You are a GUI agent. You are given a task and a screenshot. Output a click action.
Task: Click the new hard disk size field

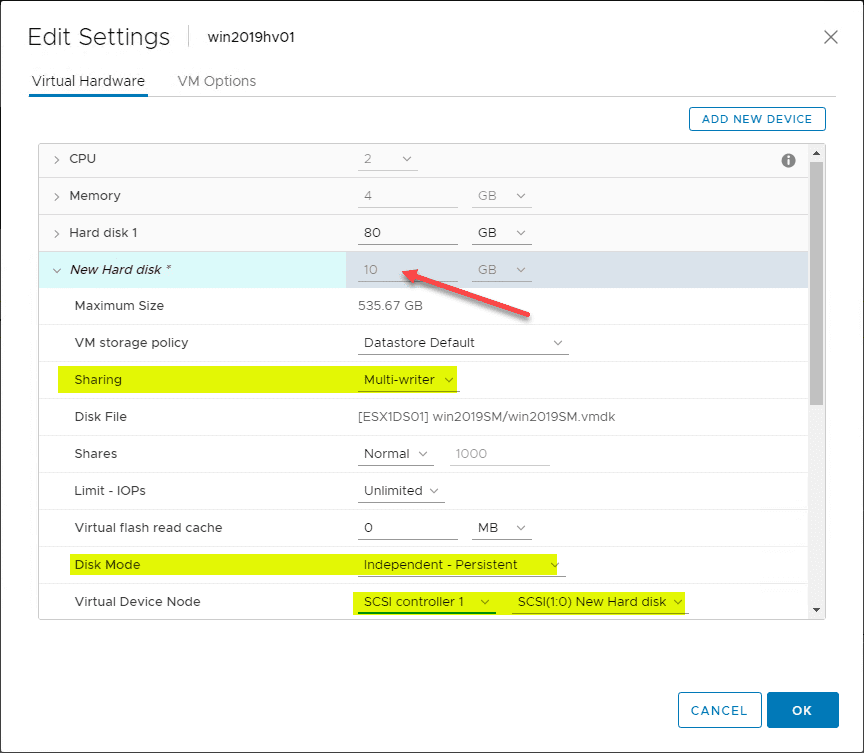(400, 269)
